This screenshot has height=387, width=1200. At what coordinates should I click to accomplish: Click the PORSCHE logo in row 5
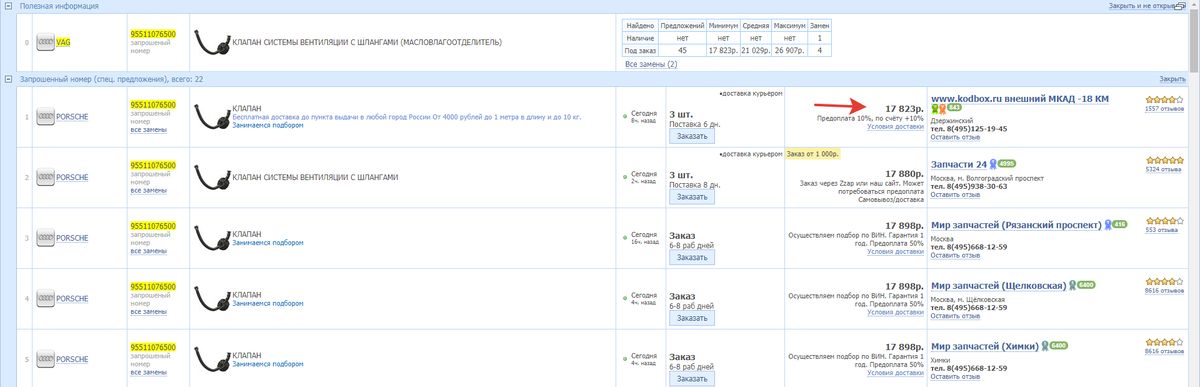coord(45,358)
